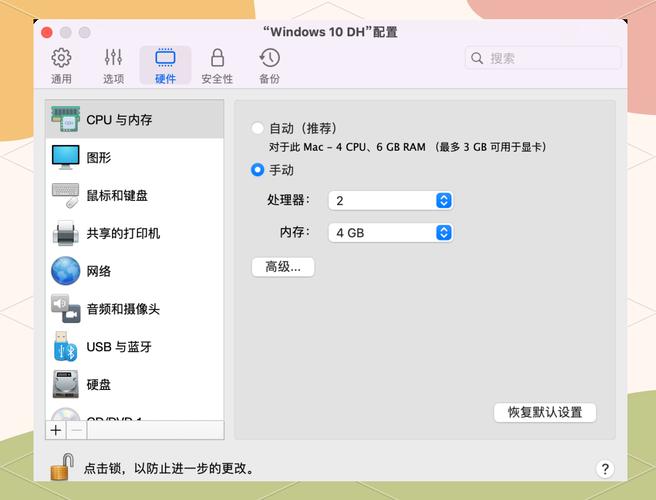Image resolution: width=656 pixels, height=500 pixels.
Task: Select the 硬件 hardware chip icon
Action: [x=165, y=58]
